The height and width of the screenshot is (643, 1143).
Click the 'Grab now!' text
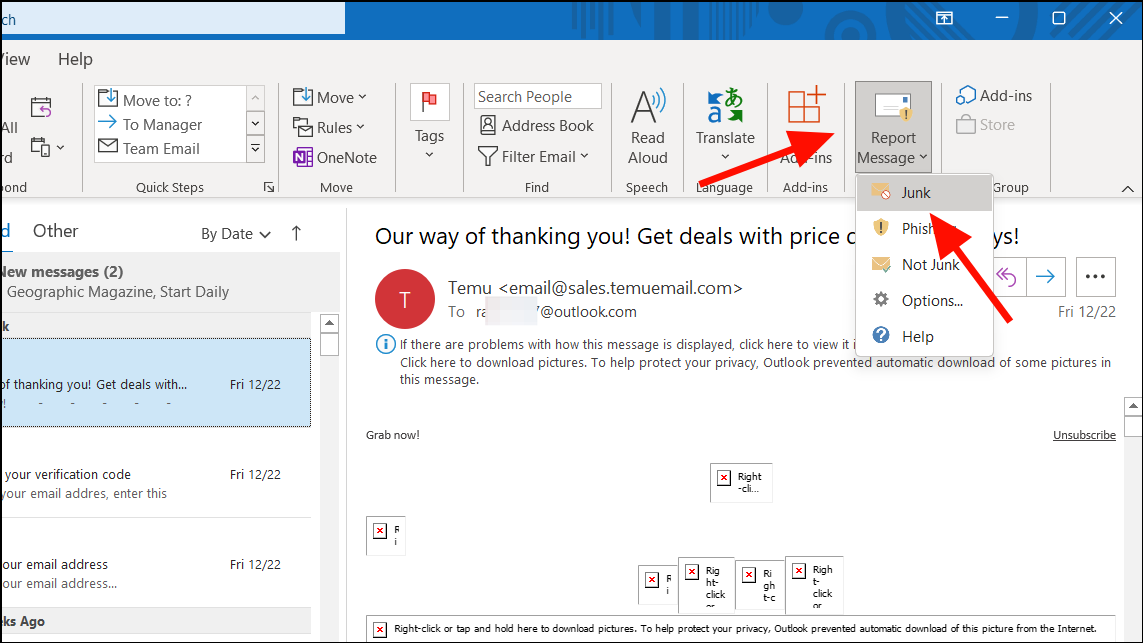393,435
